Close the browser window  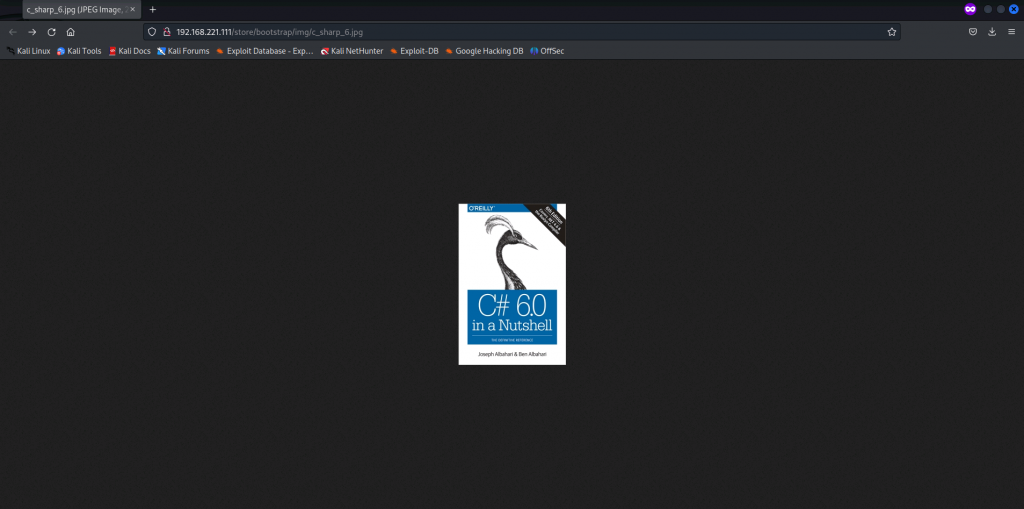(x=1014, y=9)
